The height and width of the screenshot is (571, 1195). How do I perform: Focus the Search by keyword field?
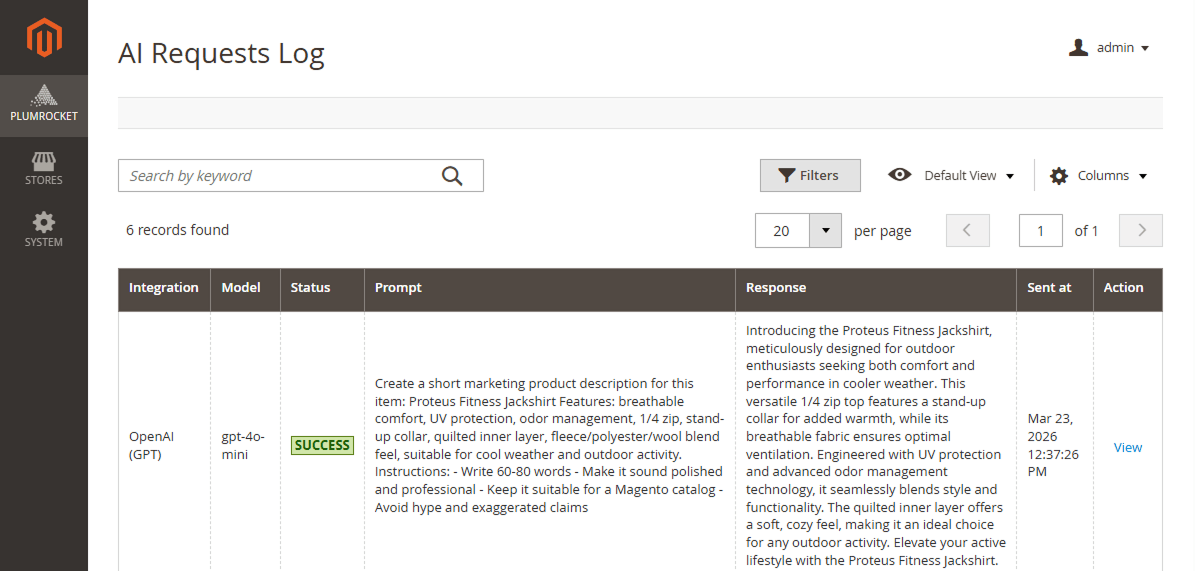(280, 176)
